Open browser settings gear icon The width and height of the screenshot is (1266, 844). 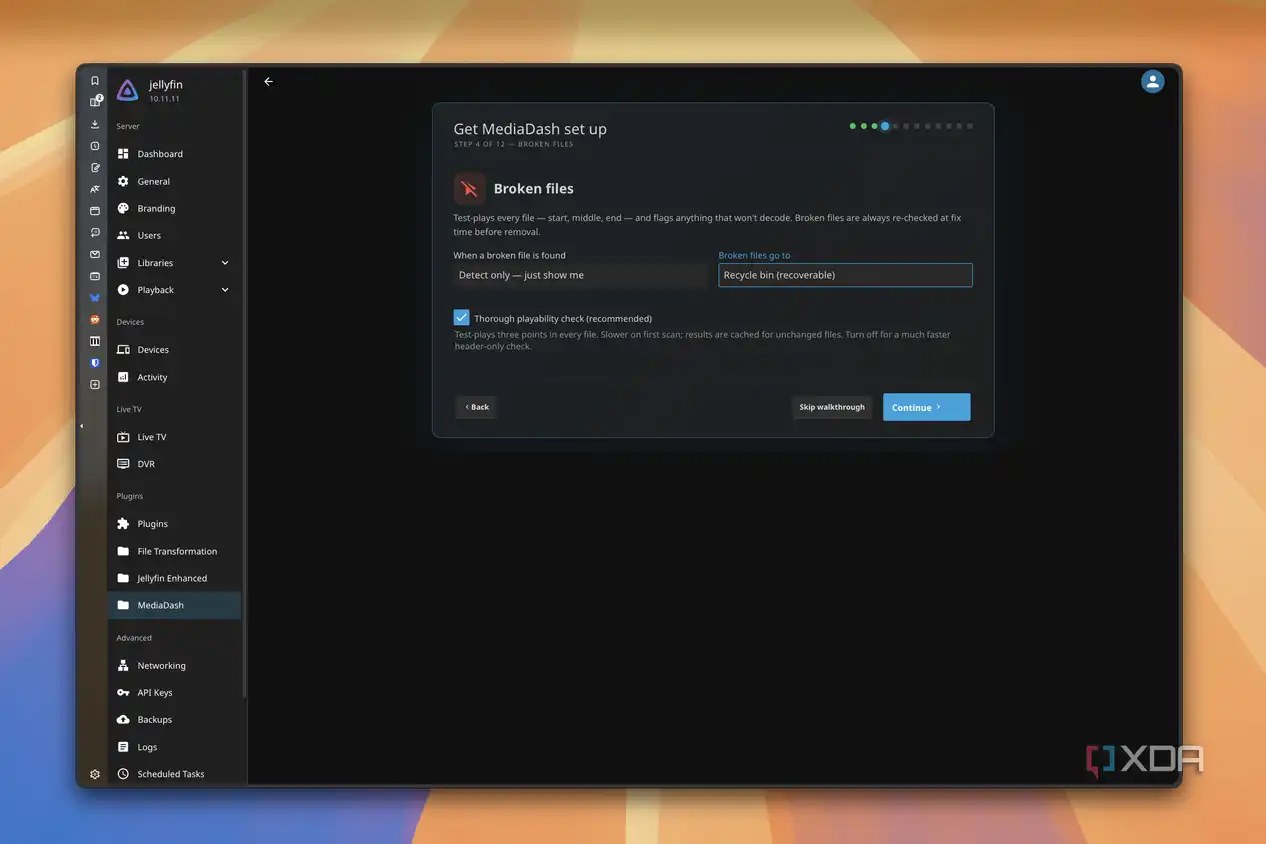coord(95,774)
